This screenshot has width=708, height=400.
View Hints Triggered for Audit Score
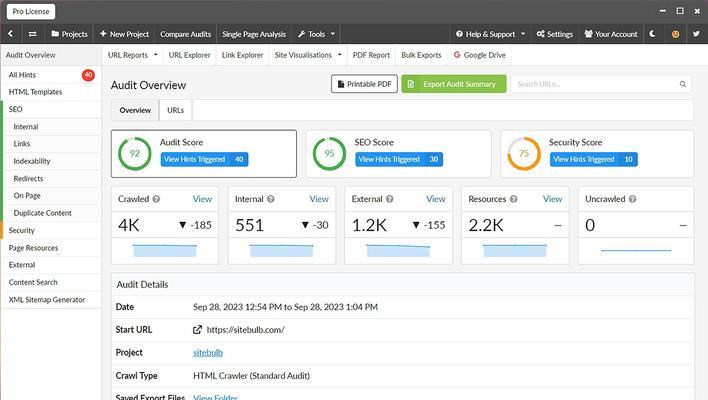point(204,159)
